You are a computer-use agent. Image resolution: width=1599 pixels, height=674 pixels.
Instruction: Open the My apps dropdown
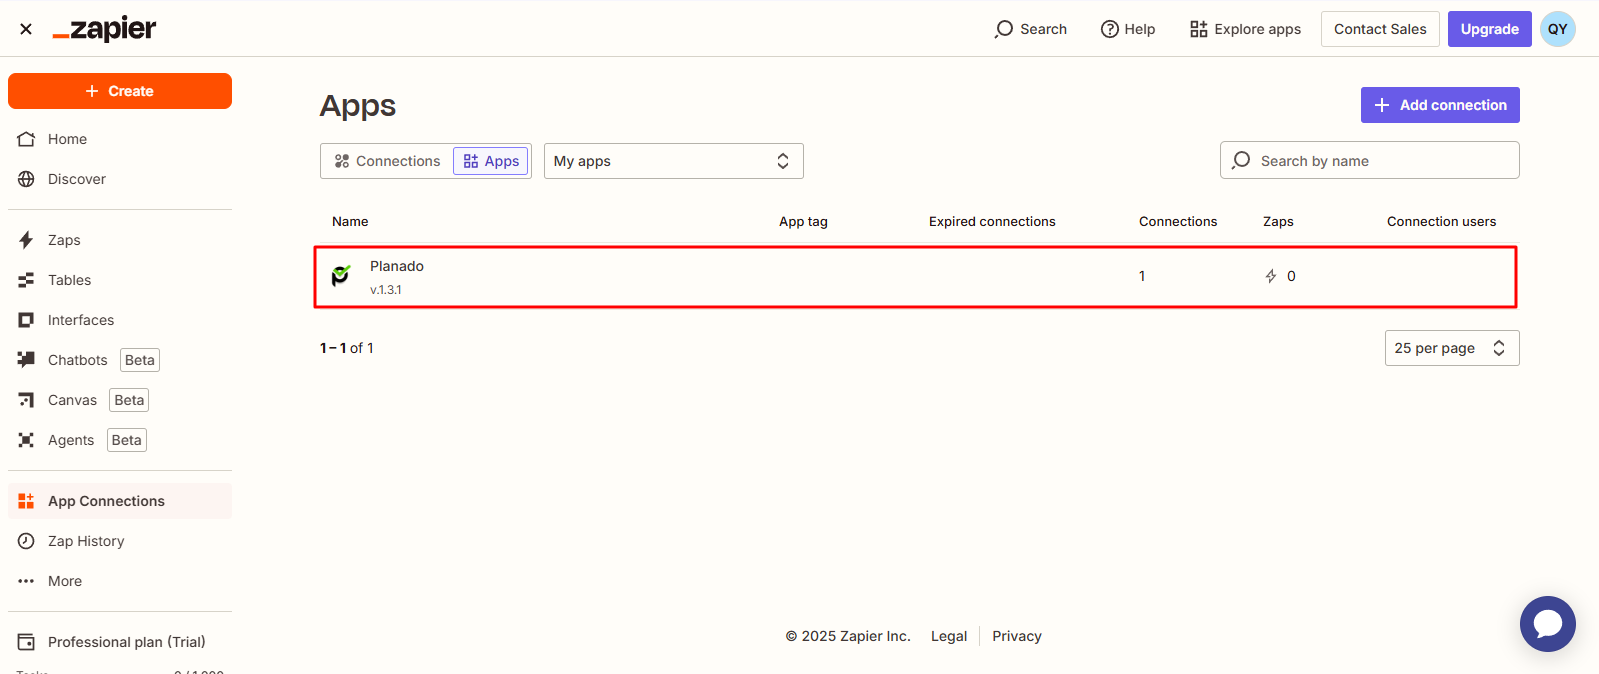tap(674, 161)
